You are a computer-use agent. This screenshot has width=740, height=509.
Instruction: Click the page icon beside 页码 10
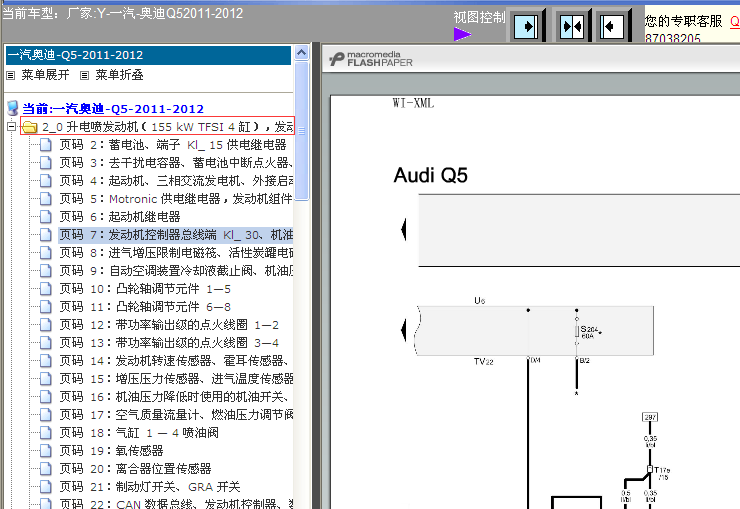click(x=46, y=289)
